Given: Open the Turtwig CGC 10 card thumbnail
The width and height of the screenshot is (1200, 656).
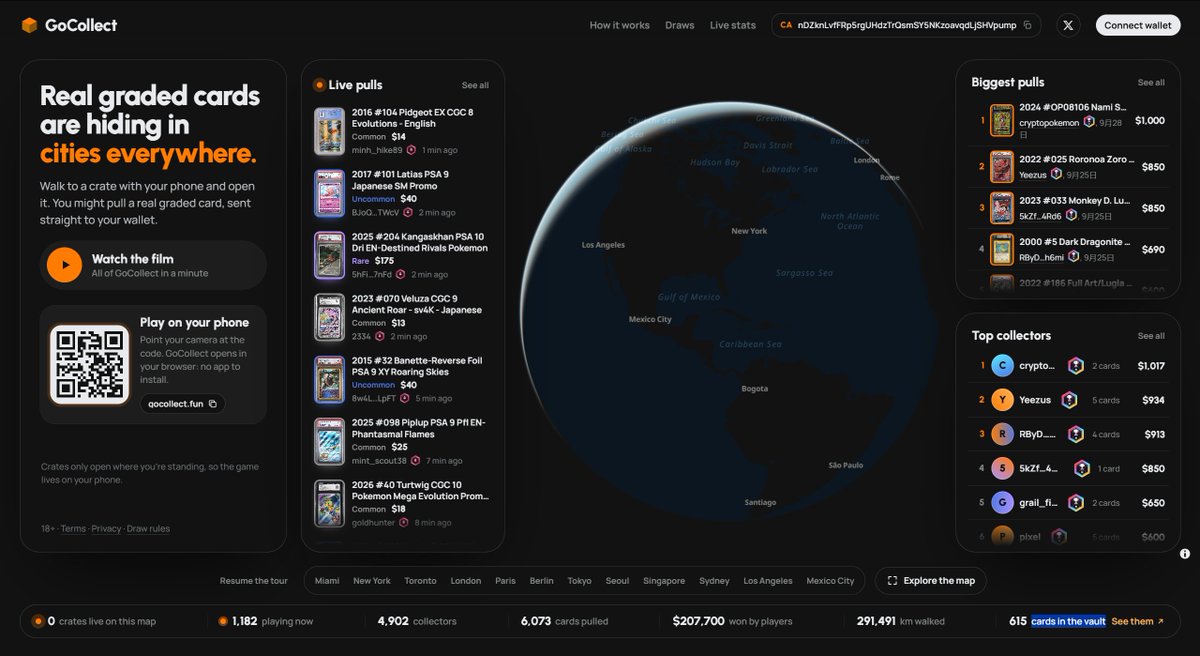Looking at the screenshot, I should pyautogui.click(x=329, y=503).
